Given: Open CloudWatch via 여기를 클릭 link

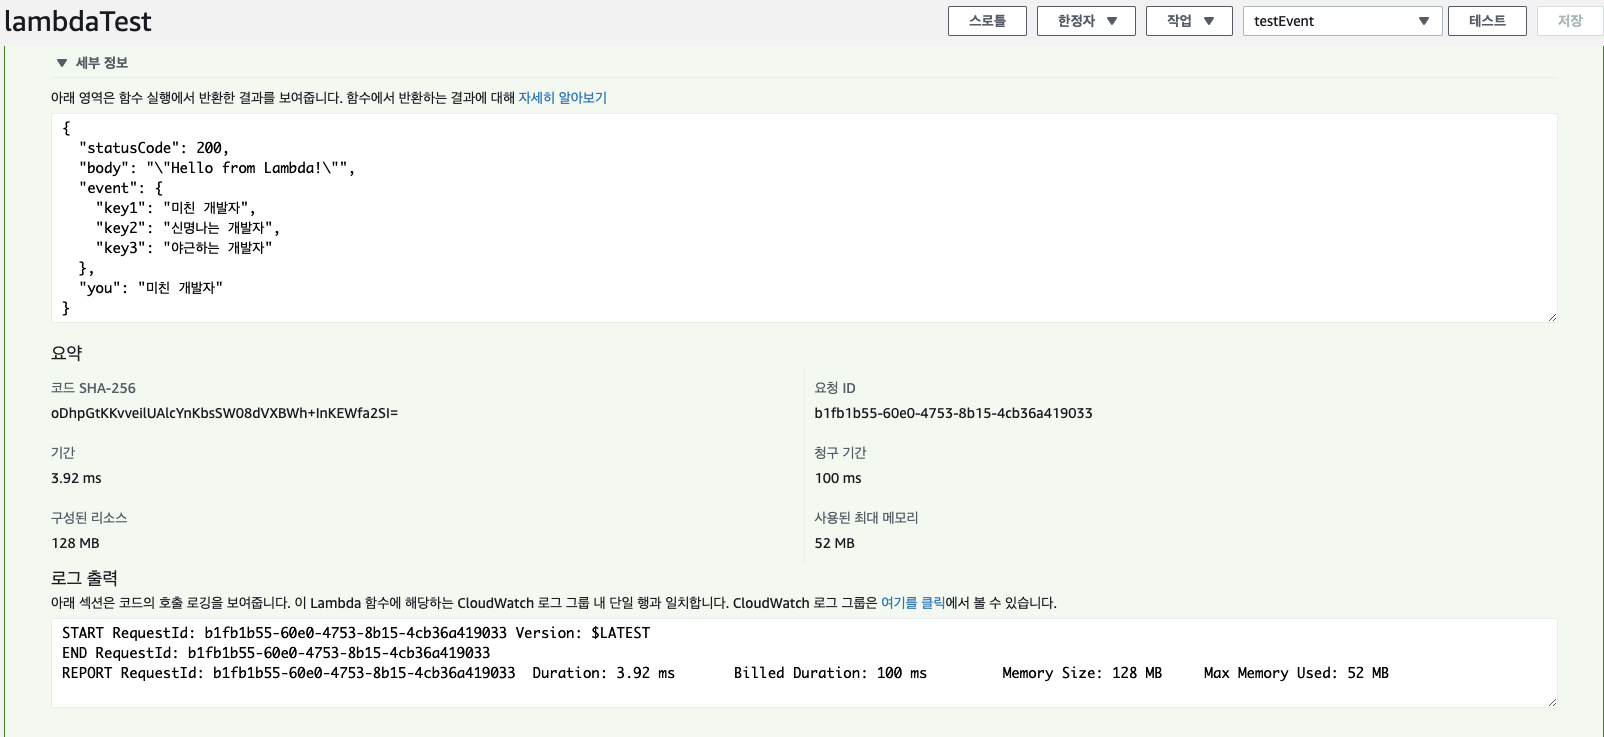Looking at the screenshot, I should 912,603.
